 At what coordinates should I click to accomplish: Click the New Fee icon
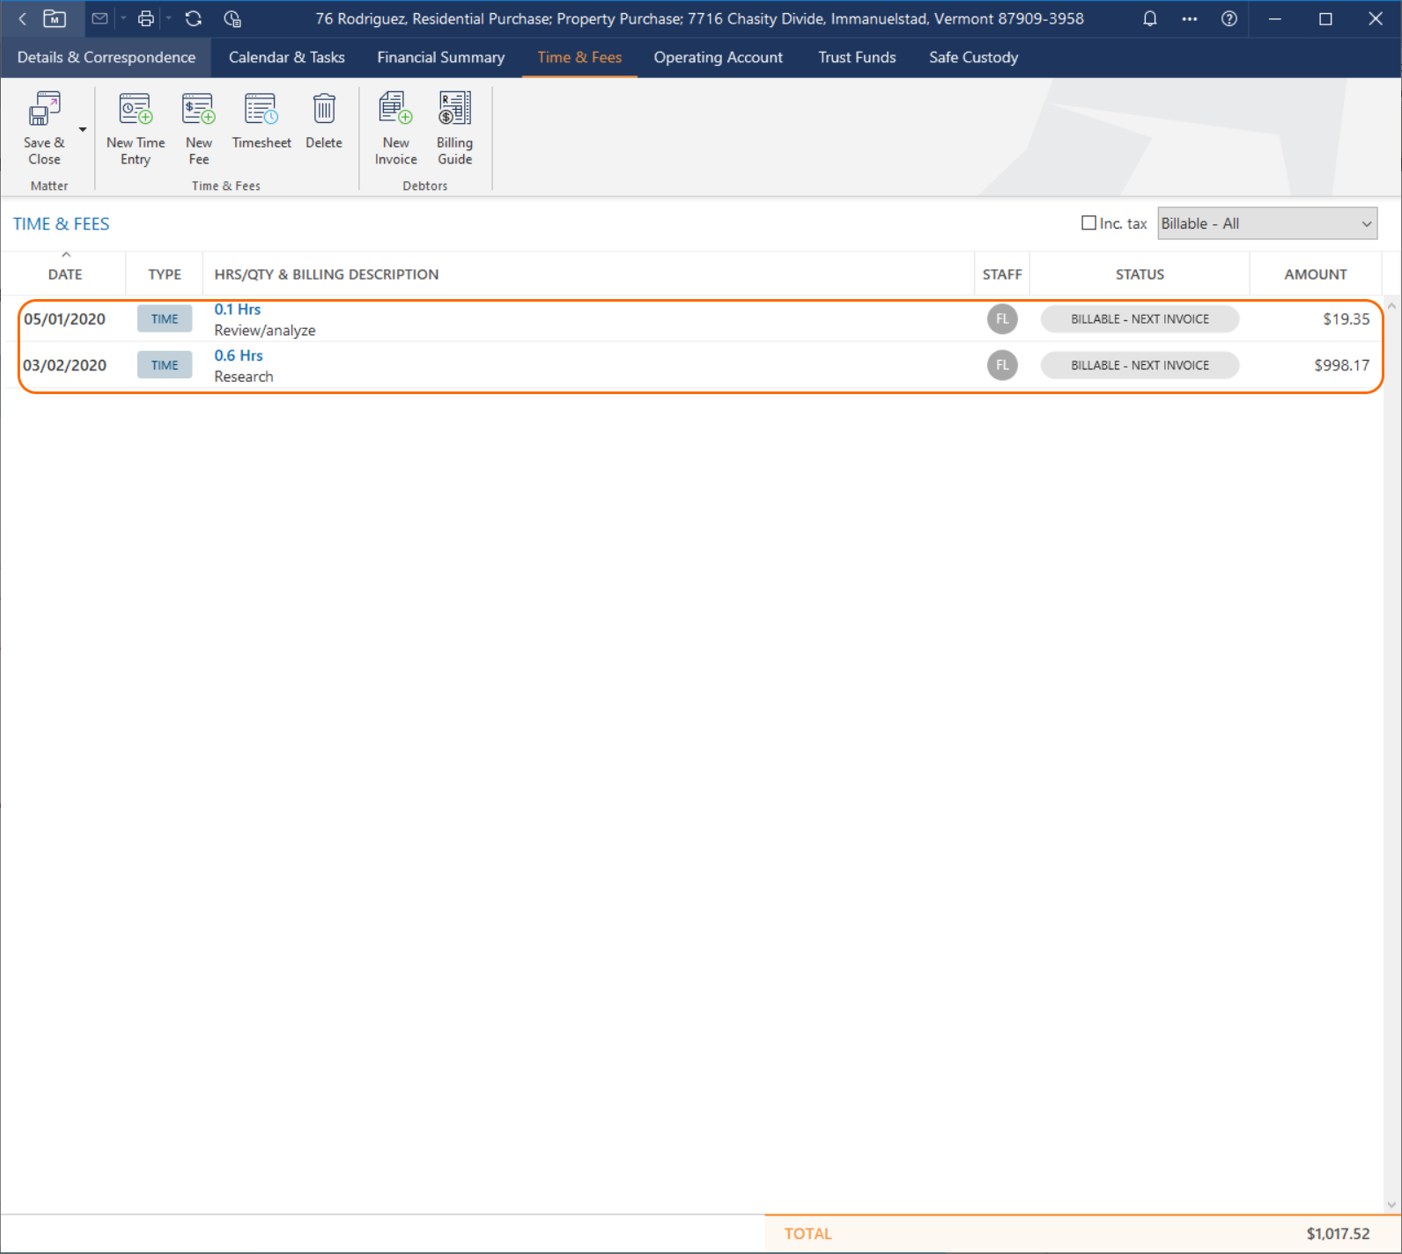(x=198, y=110)
